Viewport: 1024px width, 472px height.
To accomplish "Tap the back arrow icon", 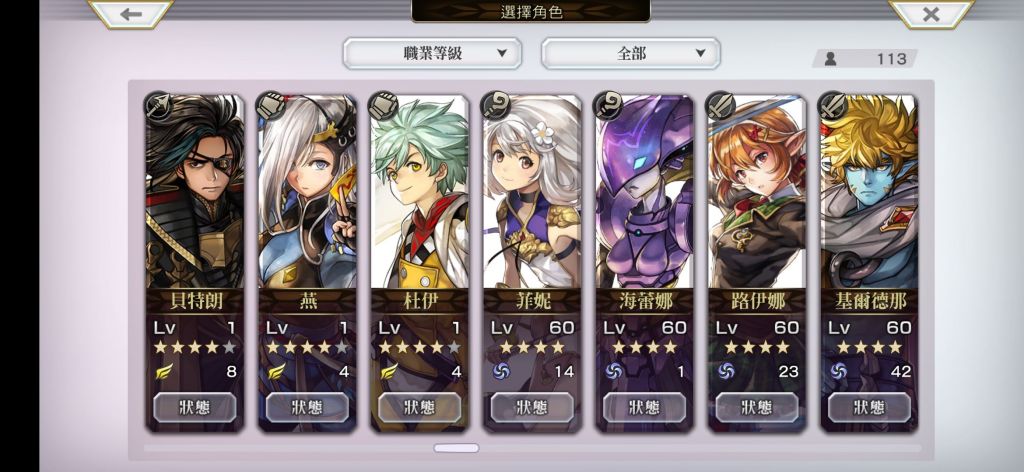I will point(131,14).
